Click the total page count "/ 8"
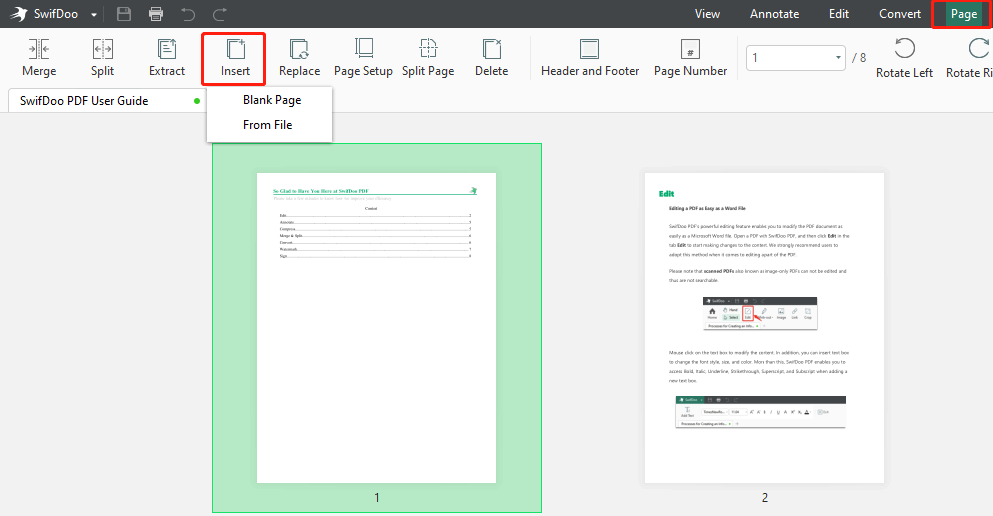 coord(859,58)
